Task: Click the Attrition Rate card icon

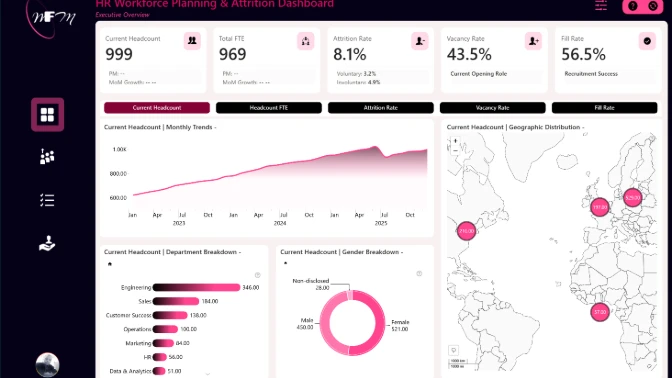Action: (420, 41)
